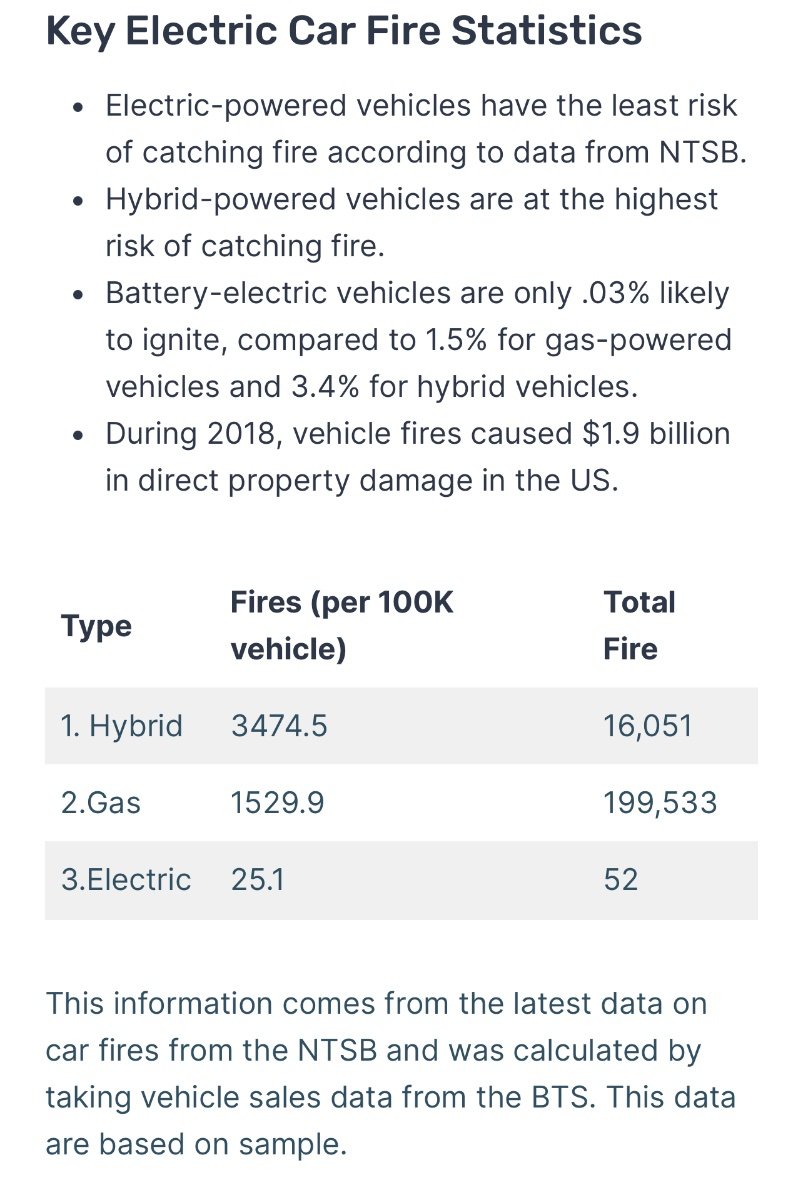Image resolution: width=803 pixels, height=1200 pixels.
Task: Click the Electric row label
Action: (126, 879)
